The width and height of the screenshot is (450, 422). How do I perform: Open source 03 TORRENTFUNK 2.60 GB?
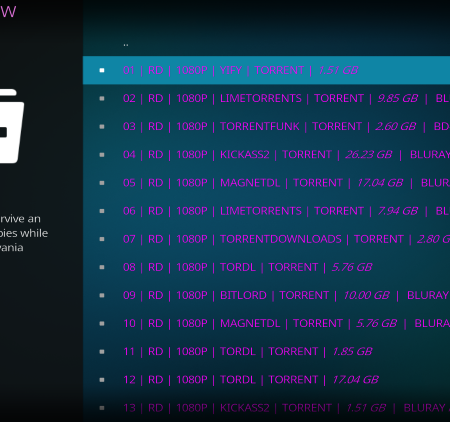tap(266, 127)
